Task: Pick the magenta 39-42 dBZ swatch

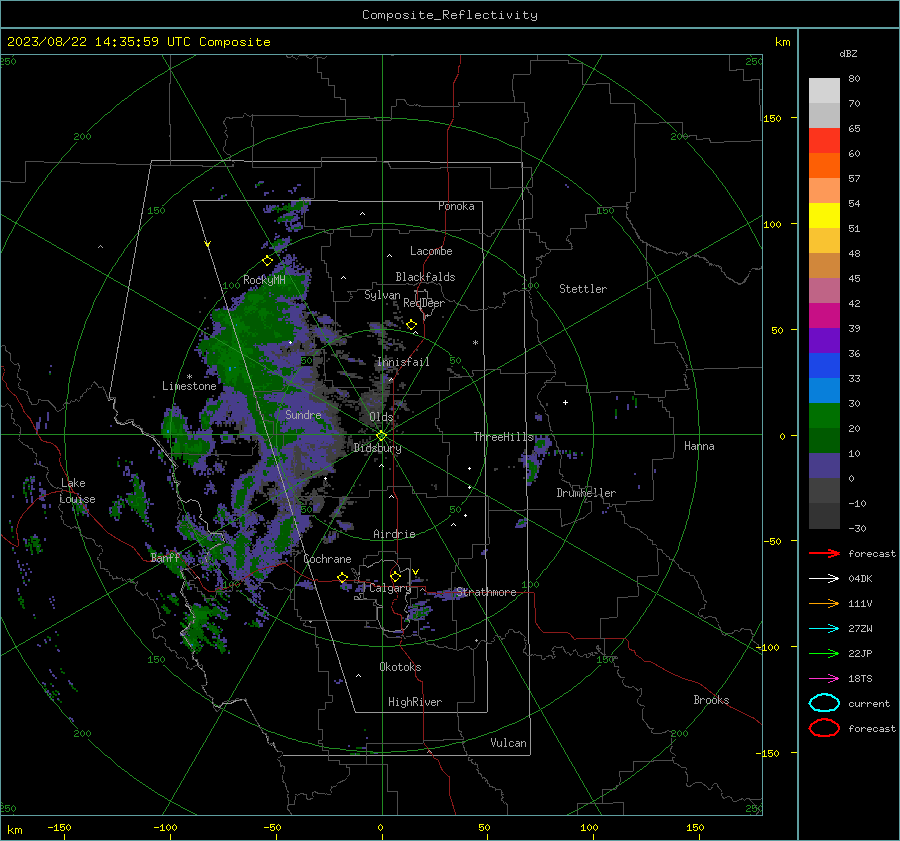Action: tap(824, 316)
